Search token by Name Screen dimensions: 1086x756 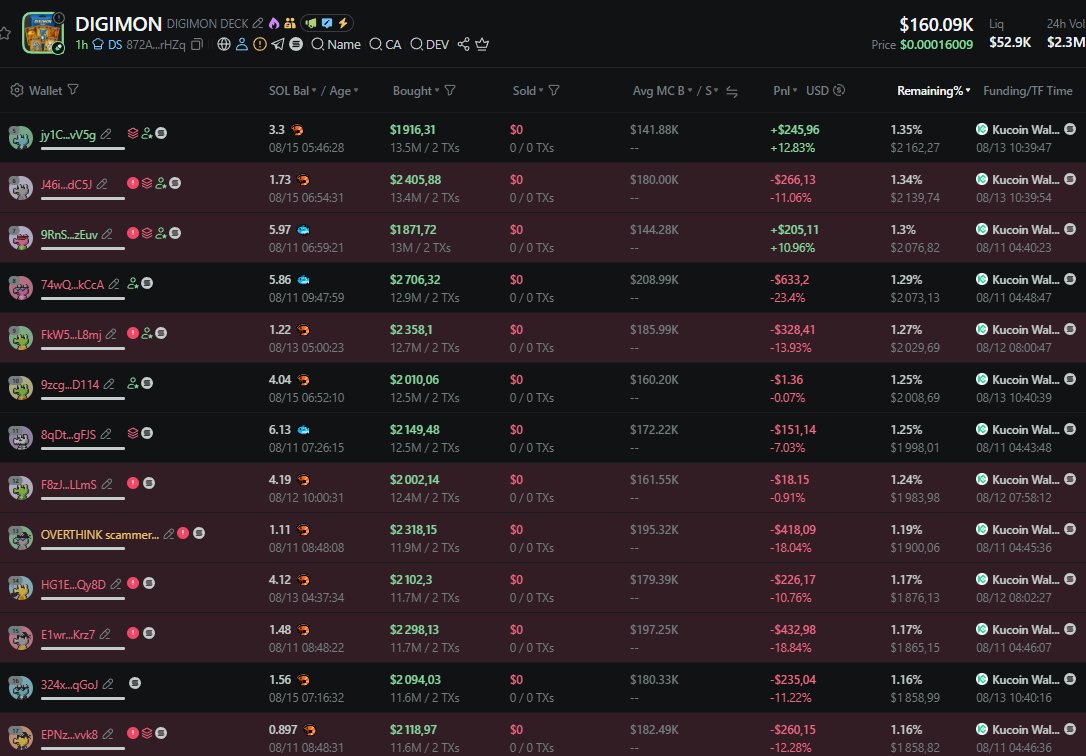337,44
